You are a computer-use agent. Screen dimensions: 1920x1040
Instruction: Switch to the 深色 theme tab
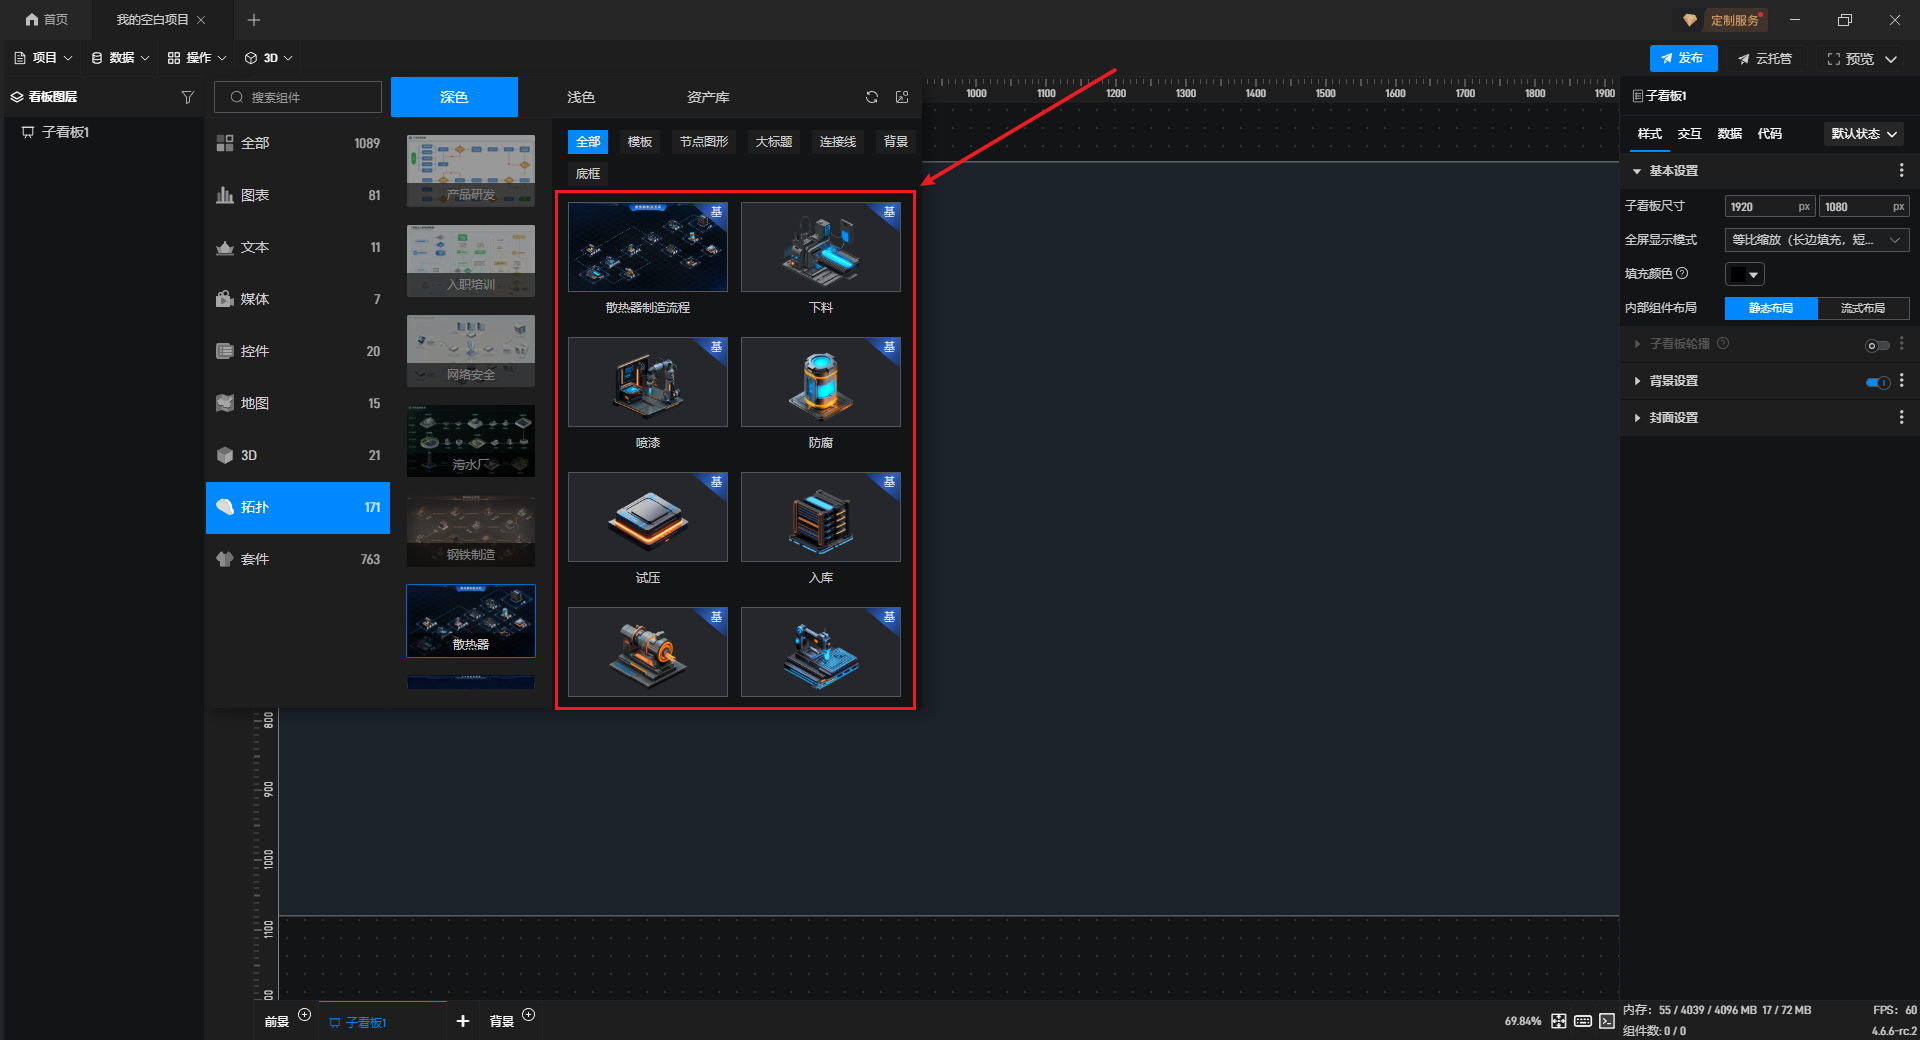point(454,97)
